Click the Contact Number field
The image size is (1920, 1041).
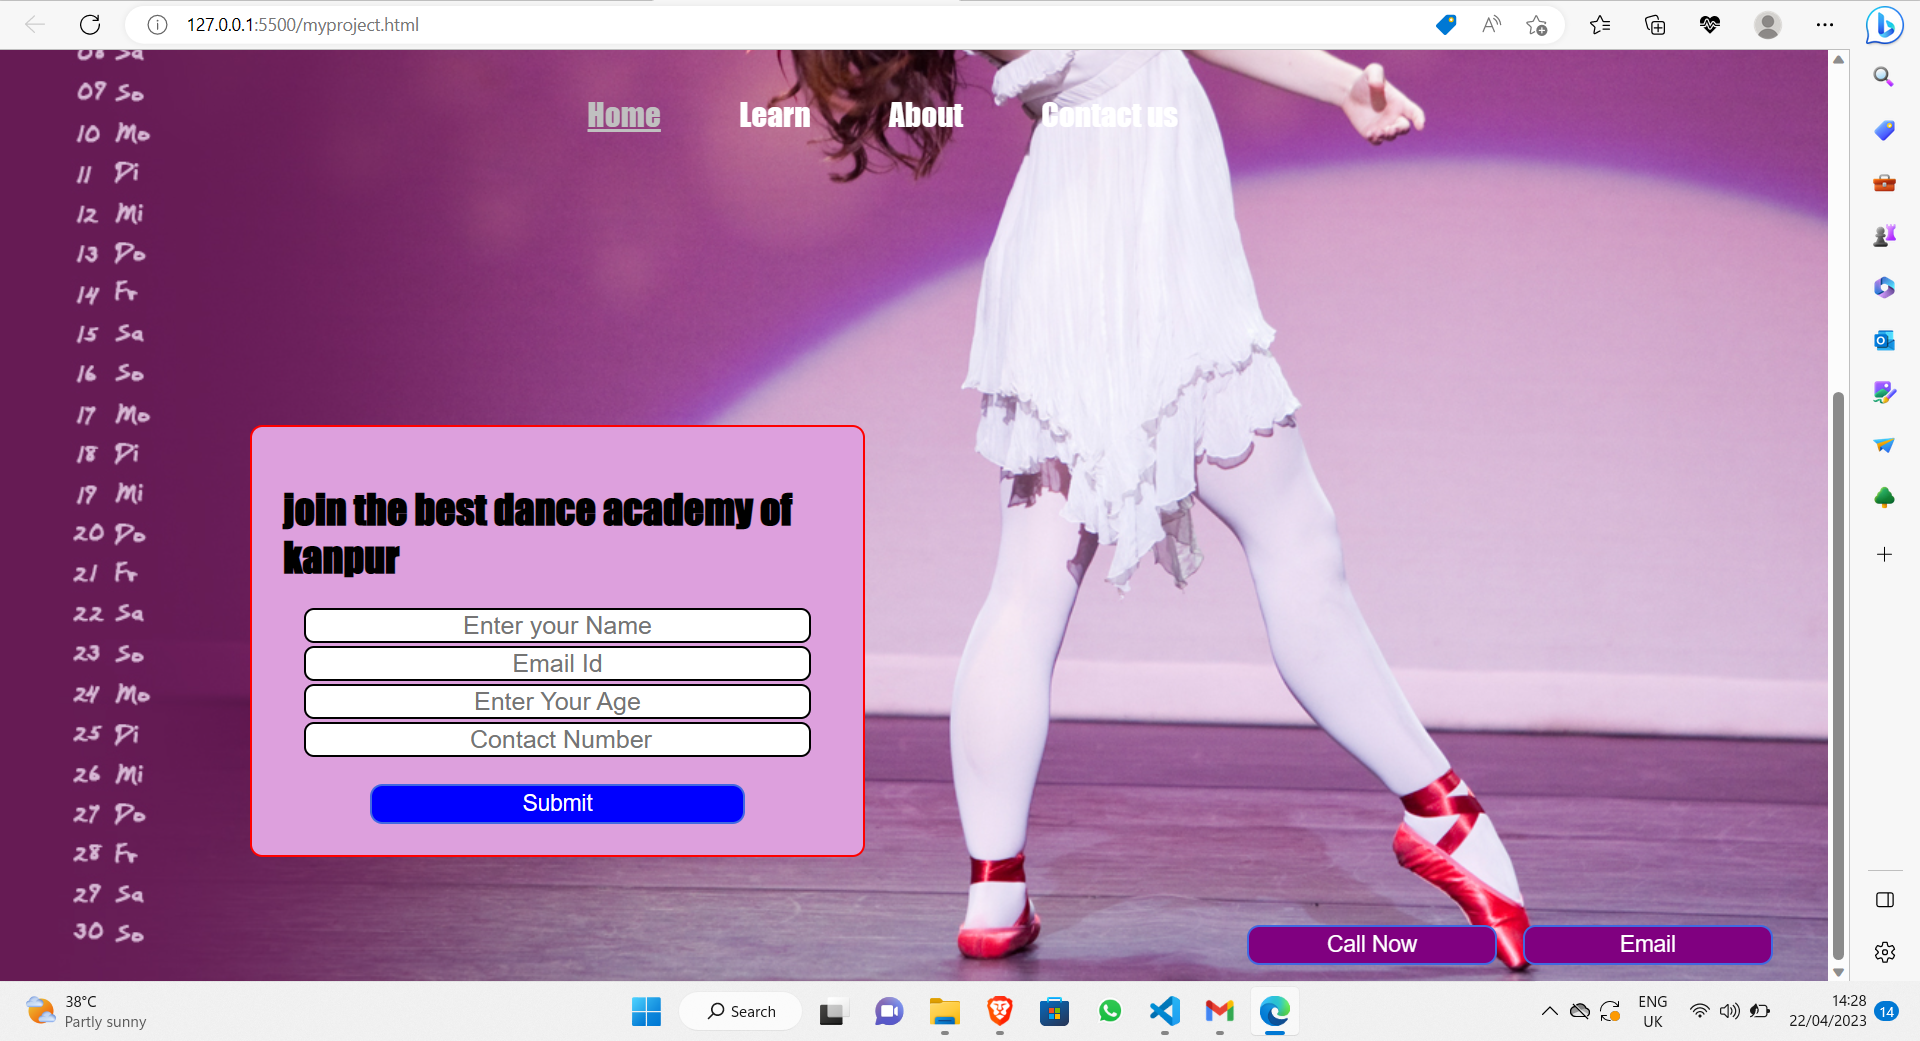[x=557, y=740]
